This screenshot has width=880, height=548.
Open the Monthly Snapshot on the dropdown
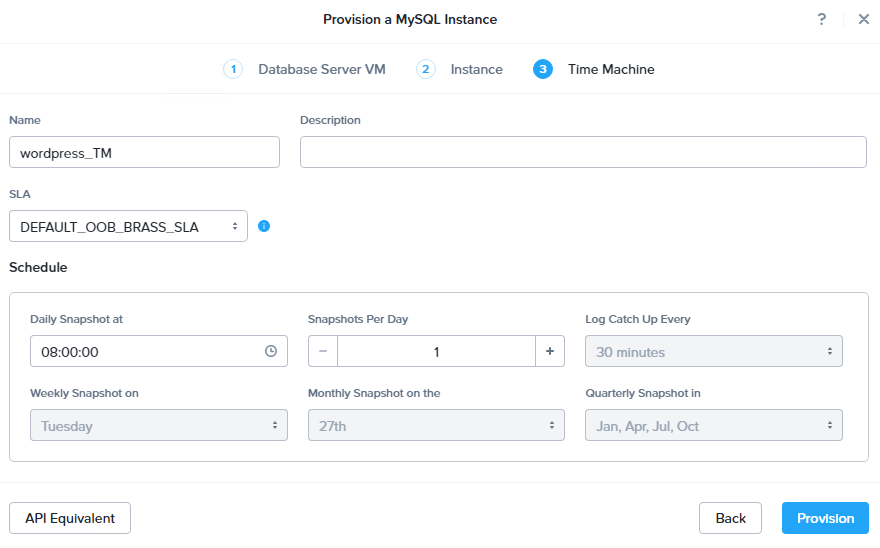coord(436,426)
